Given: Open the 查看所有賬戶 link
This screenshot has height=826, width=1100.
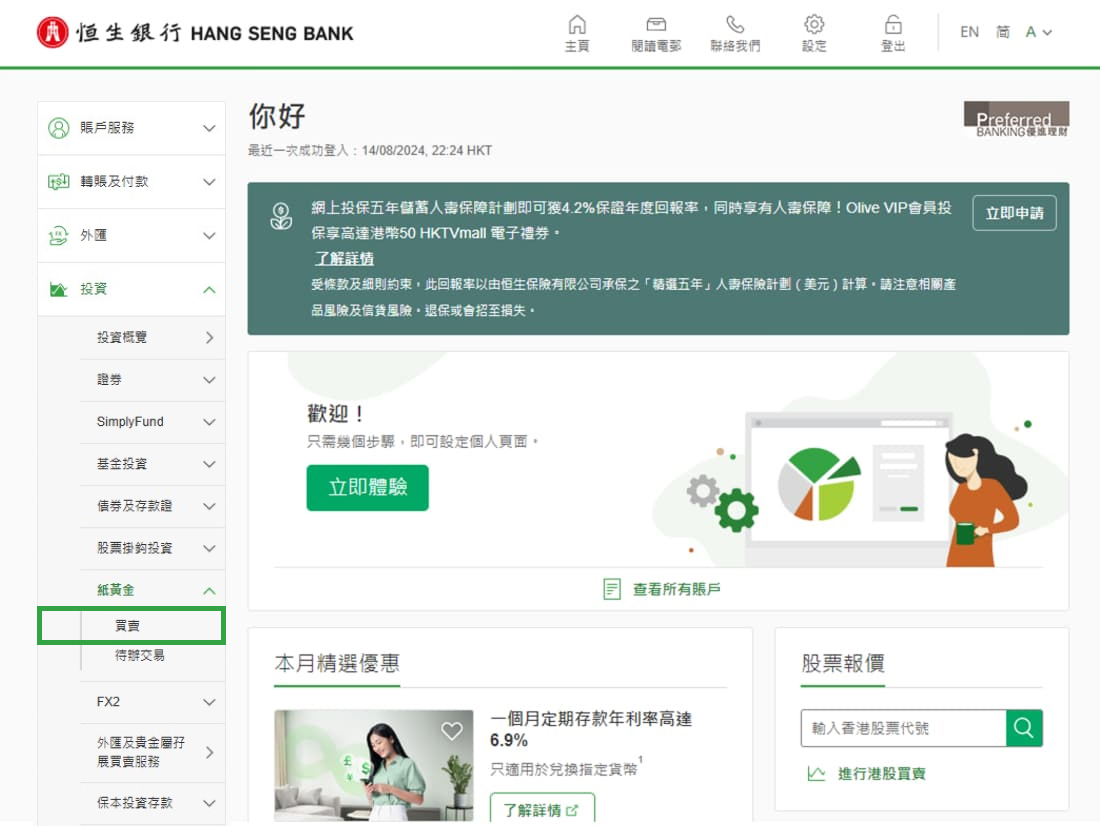Looking at the screenshot, I should click(x=662, y=589).
